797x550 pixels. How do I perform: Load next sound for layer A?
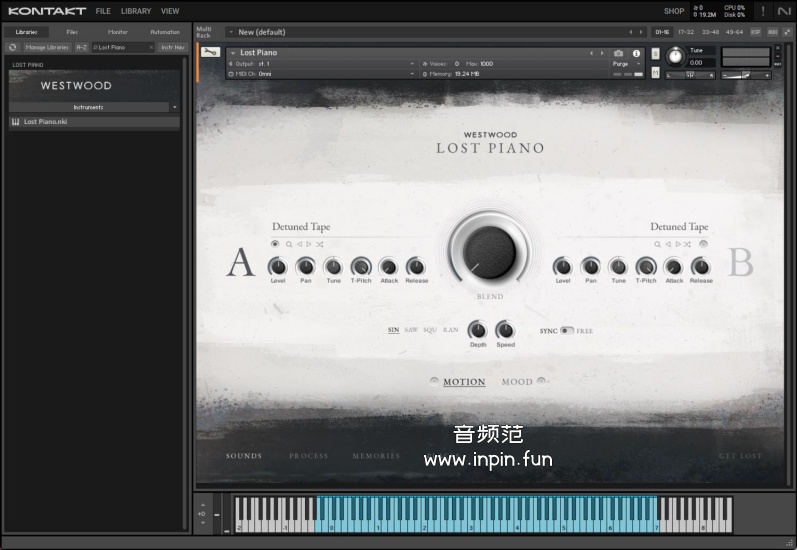tap(309, 244)
